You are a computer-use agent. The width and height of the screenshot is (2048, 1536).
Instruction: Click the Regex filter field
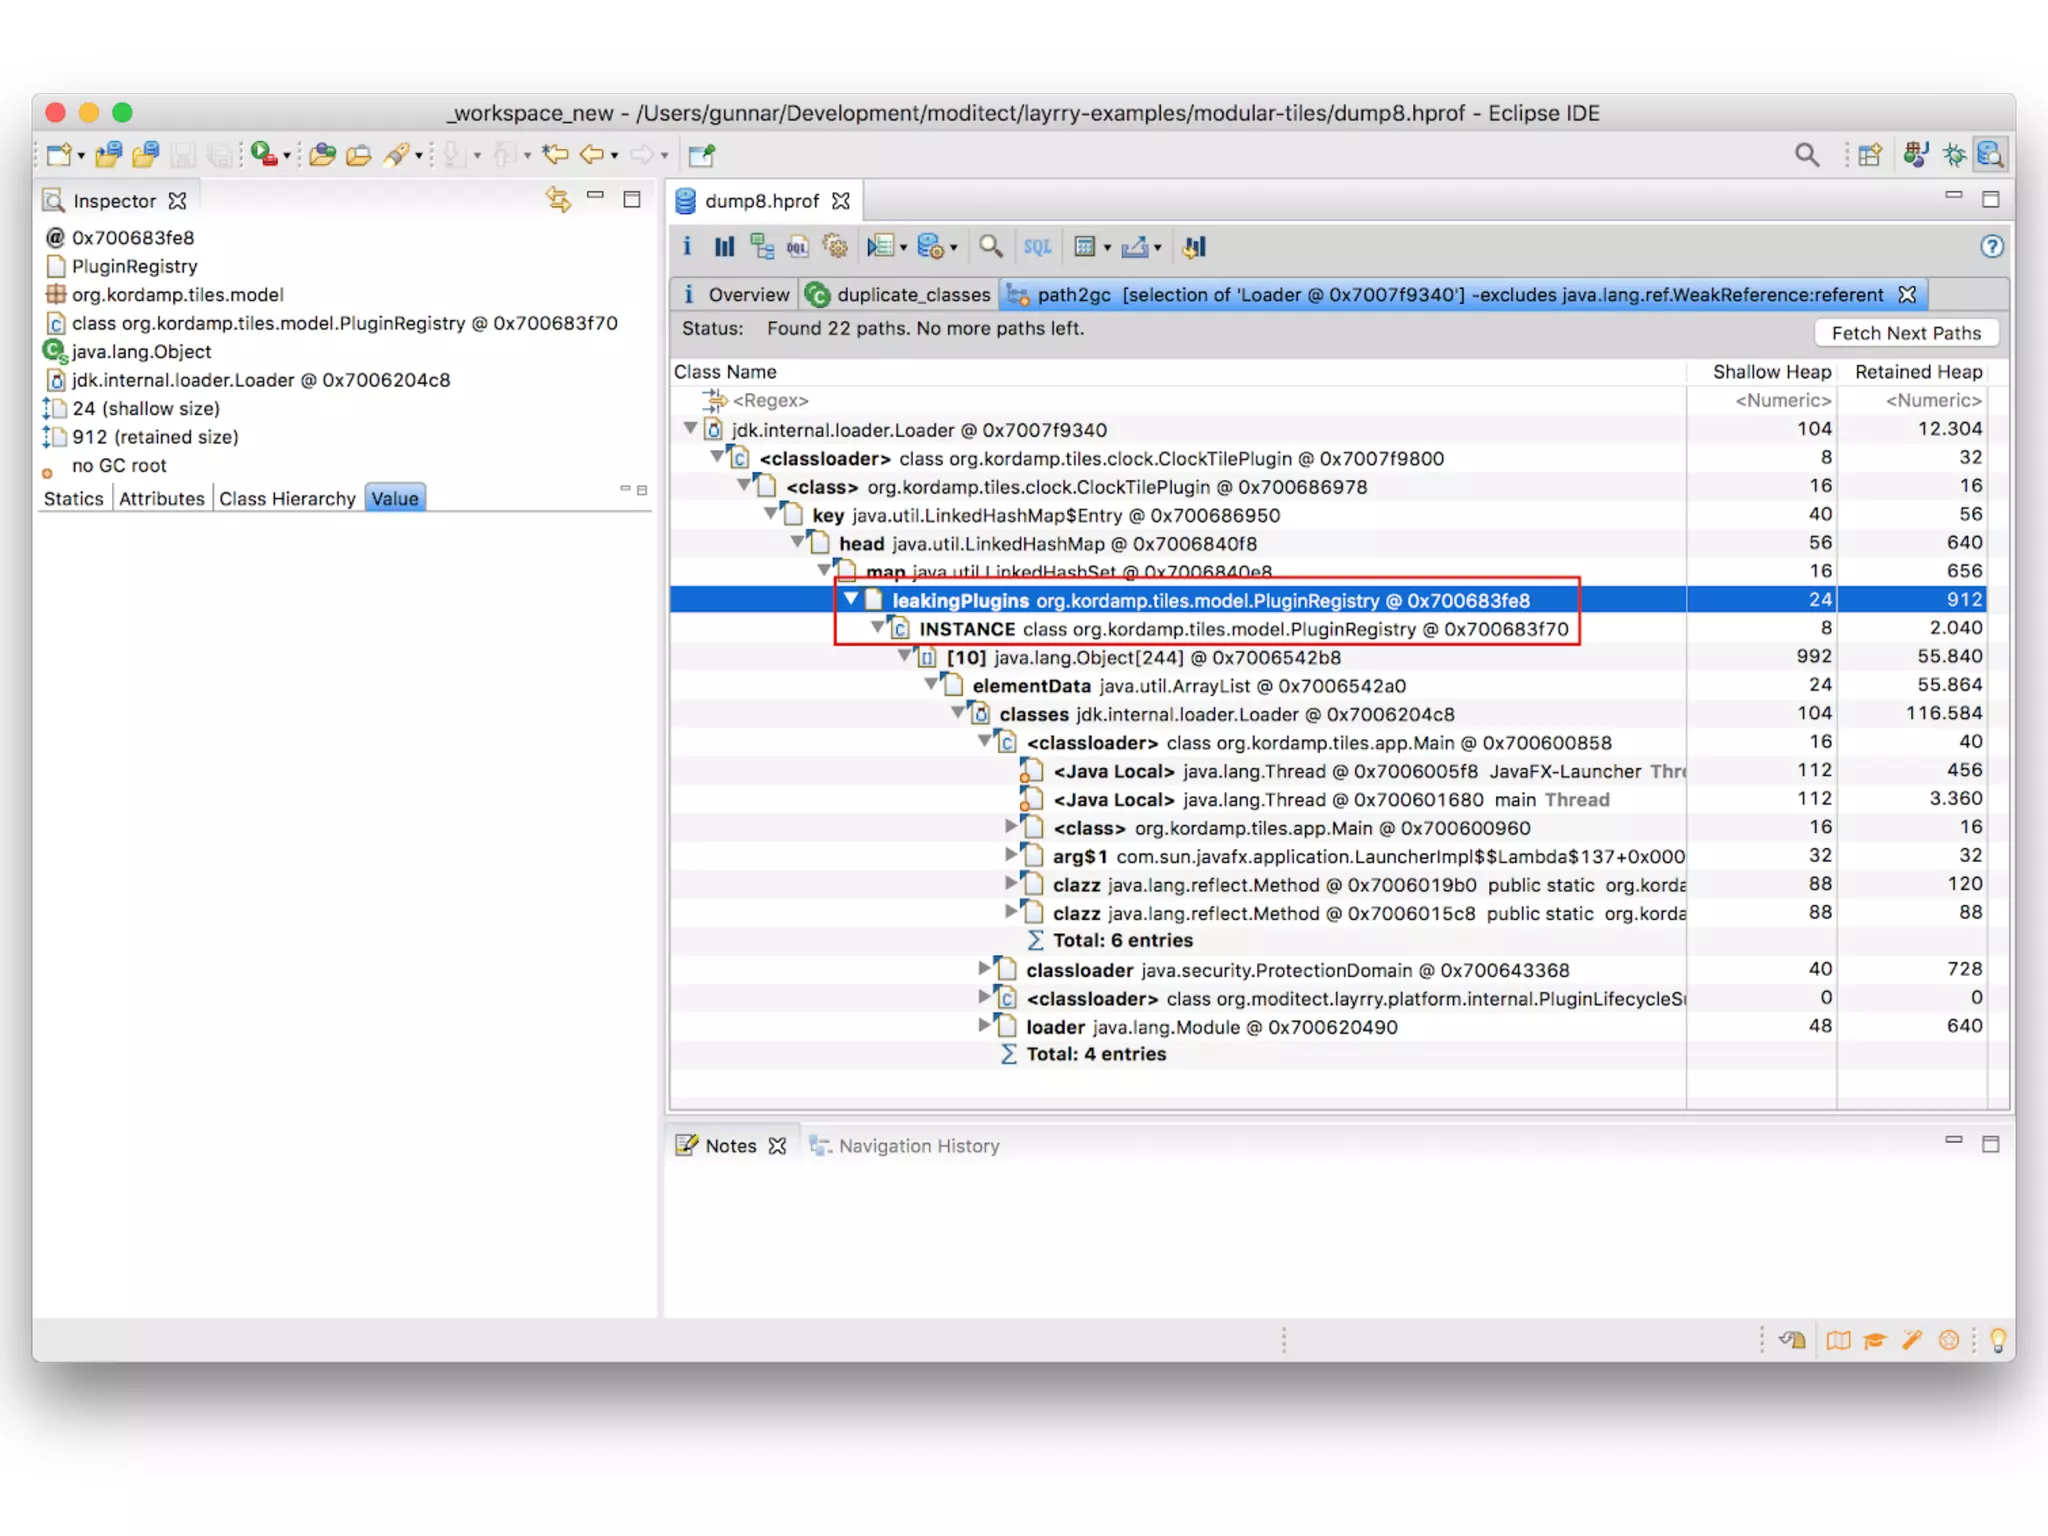(x=770, y=400)
